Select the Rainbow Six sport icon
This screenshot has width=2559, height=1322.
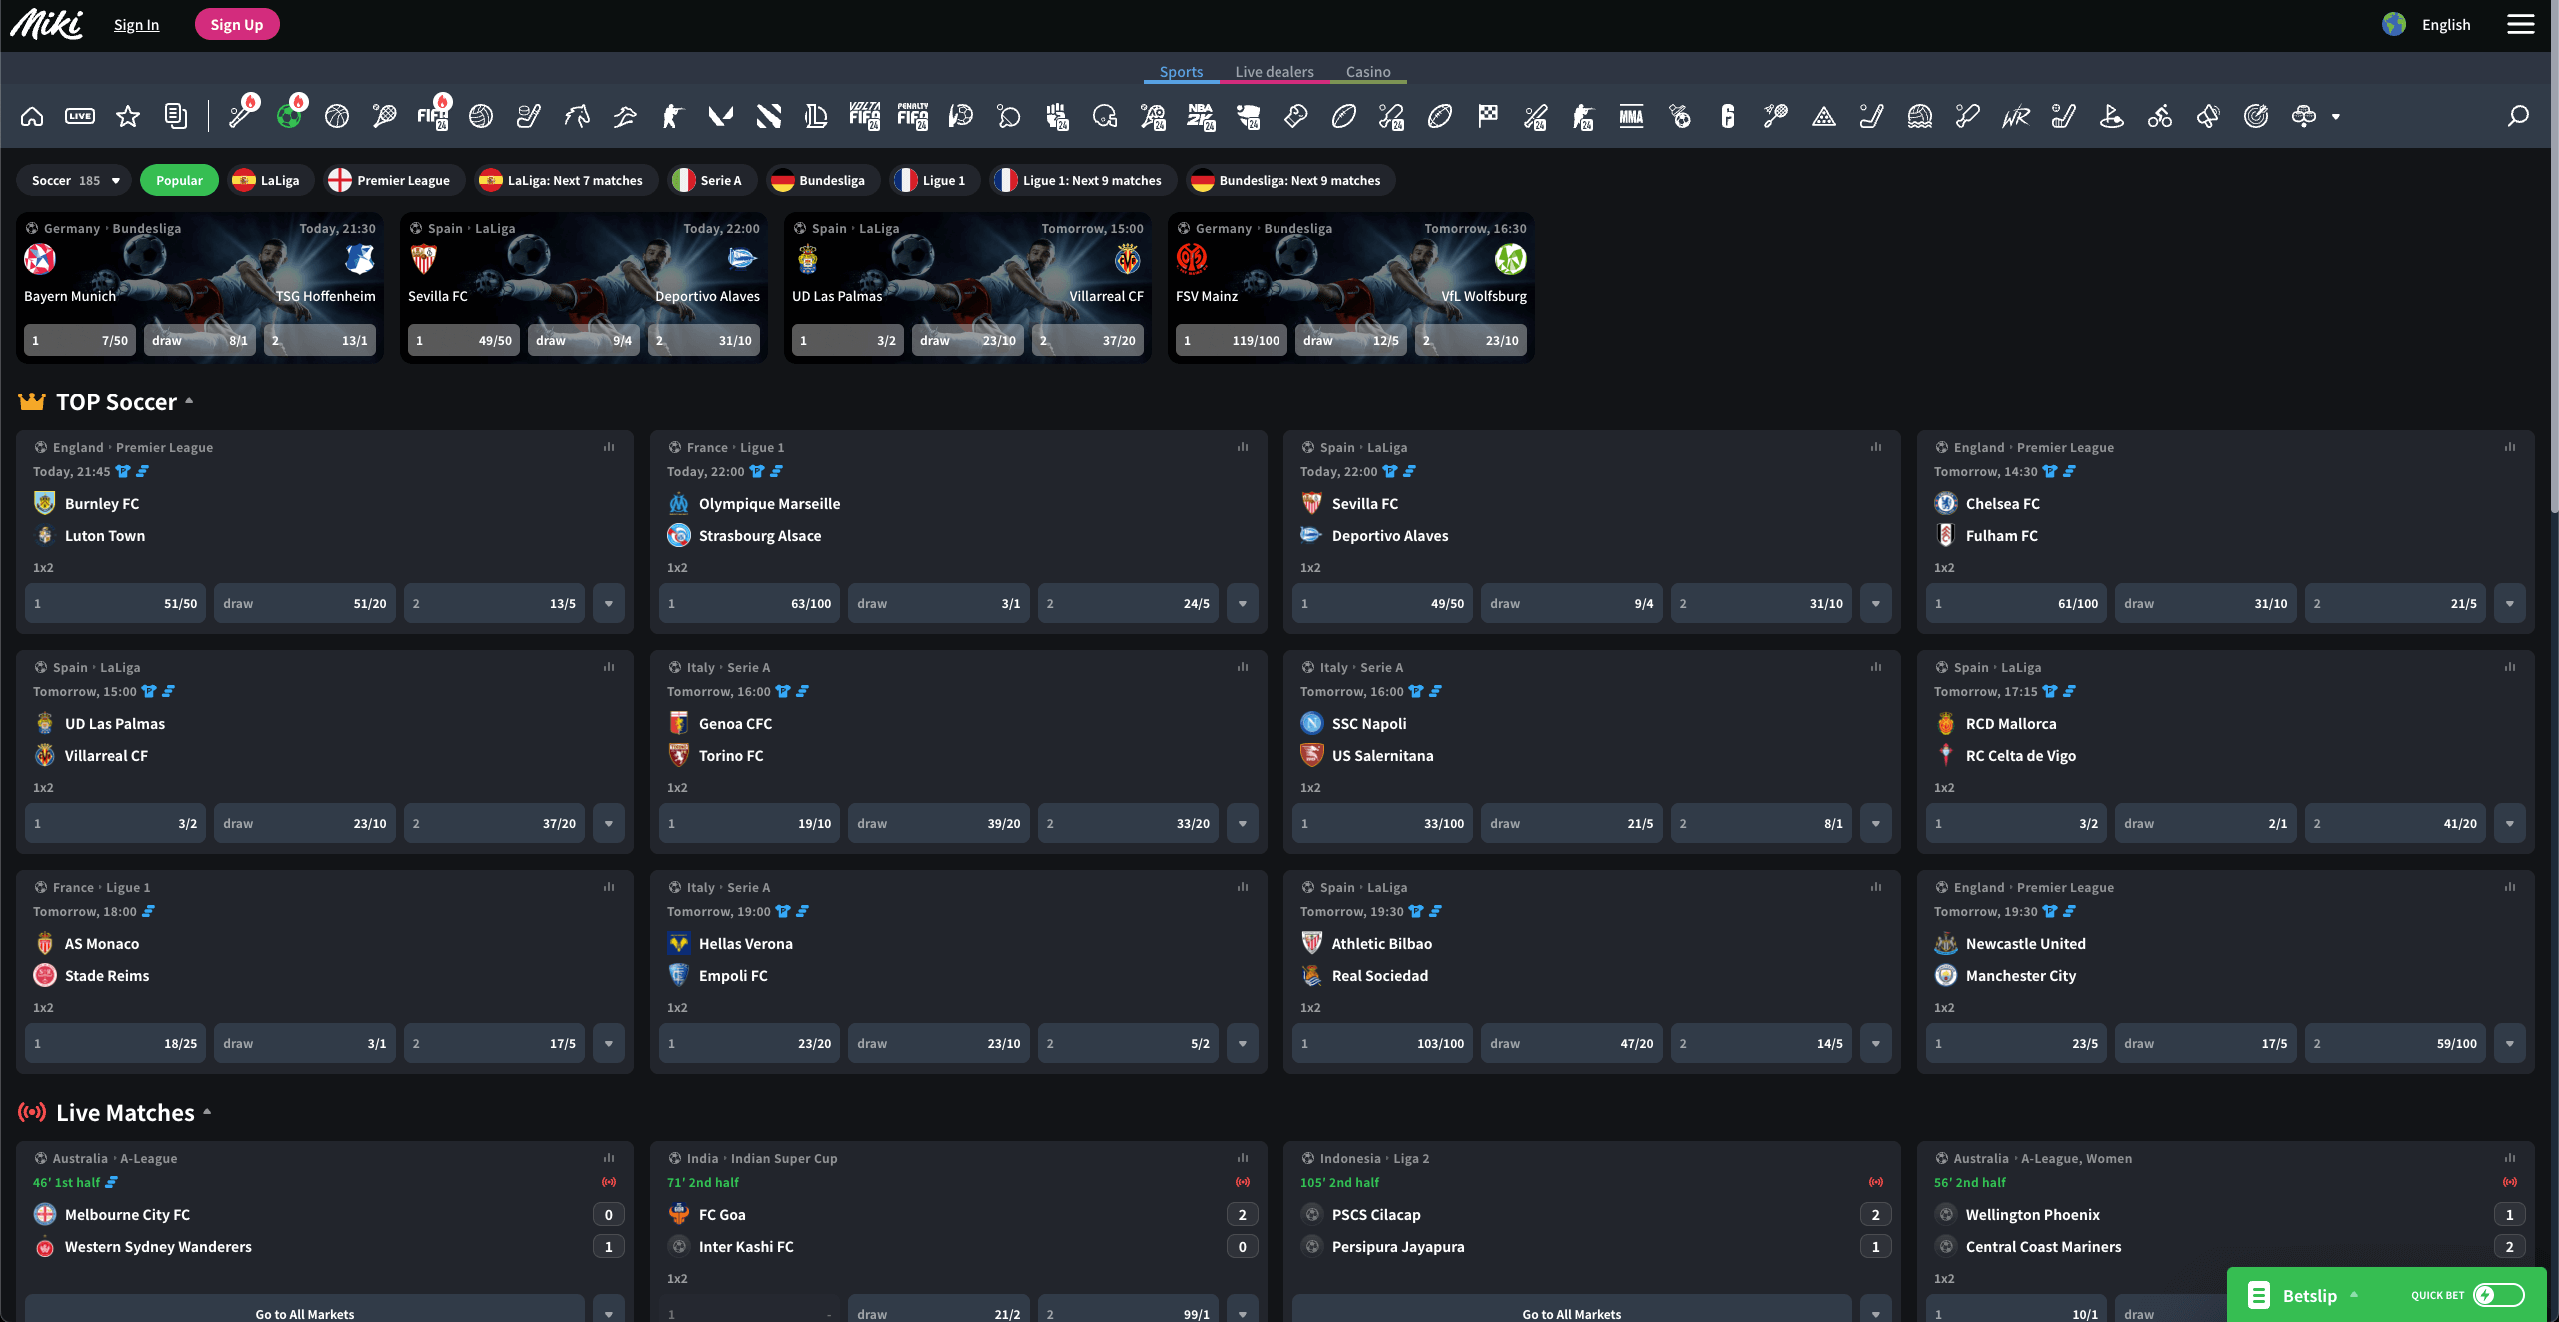click(1728, 117)
